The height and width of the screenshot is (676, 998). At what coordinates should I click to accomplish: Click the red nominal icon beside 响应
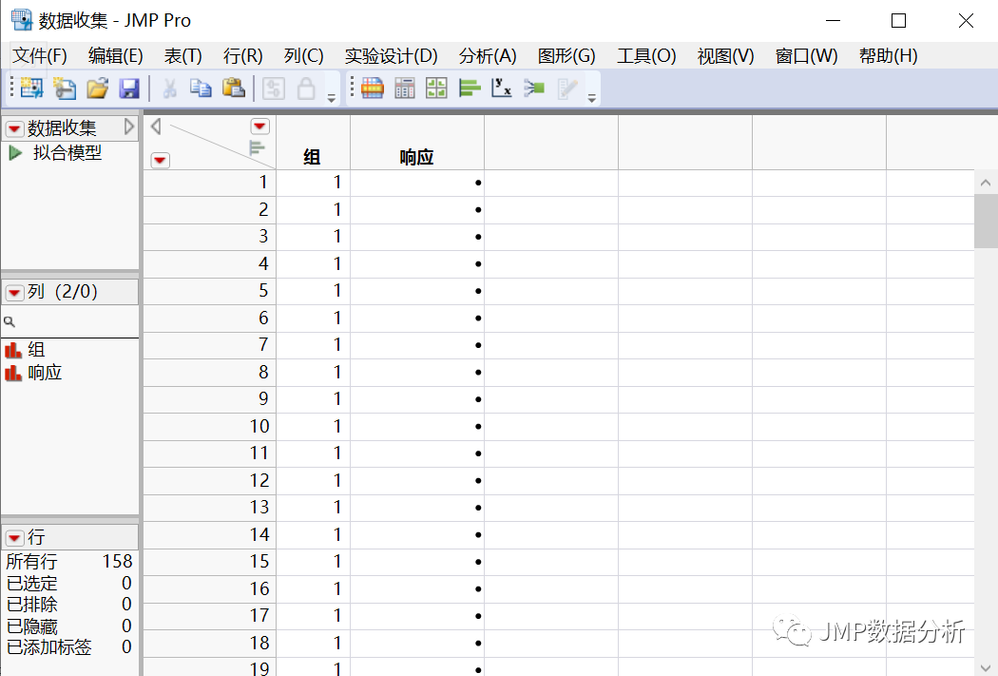click(x=13, y=372)
